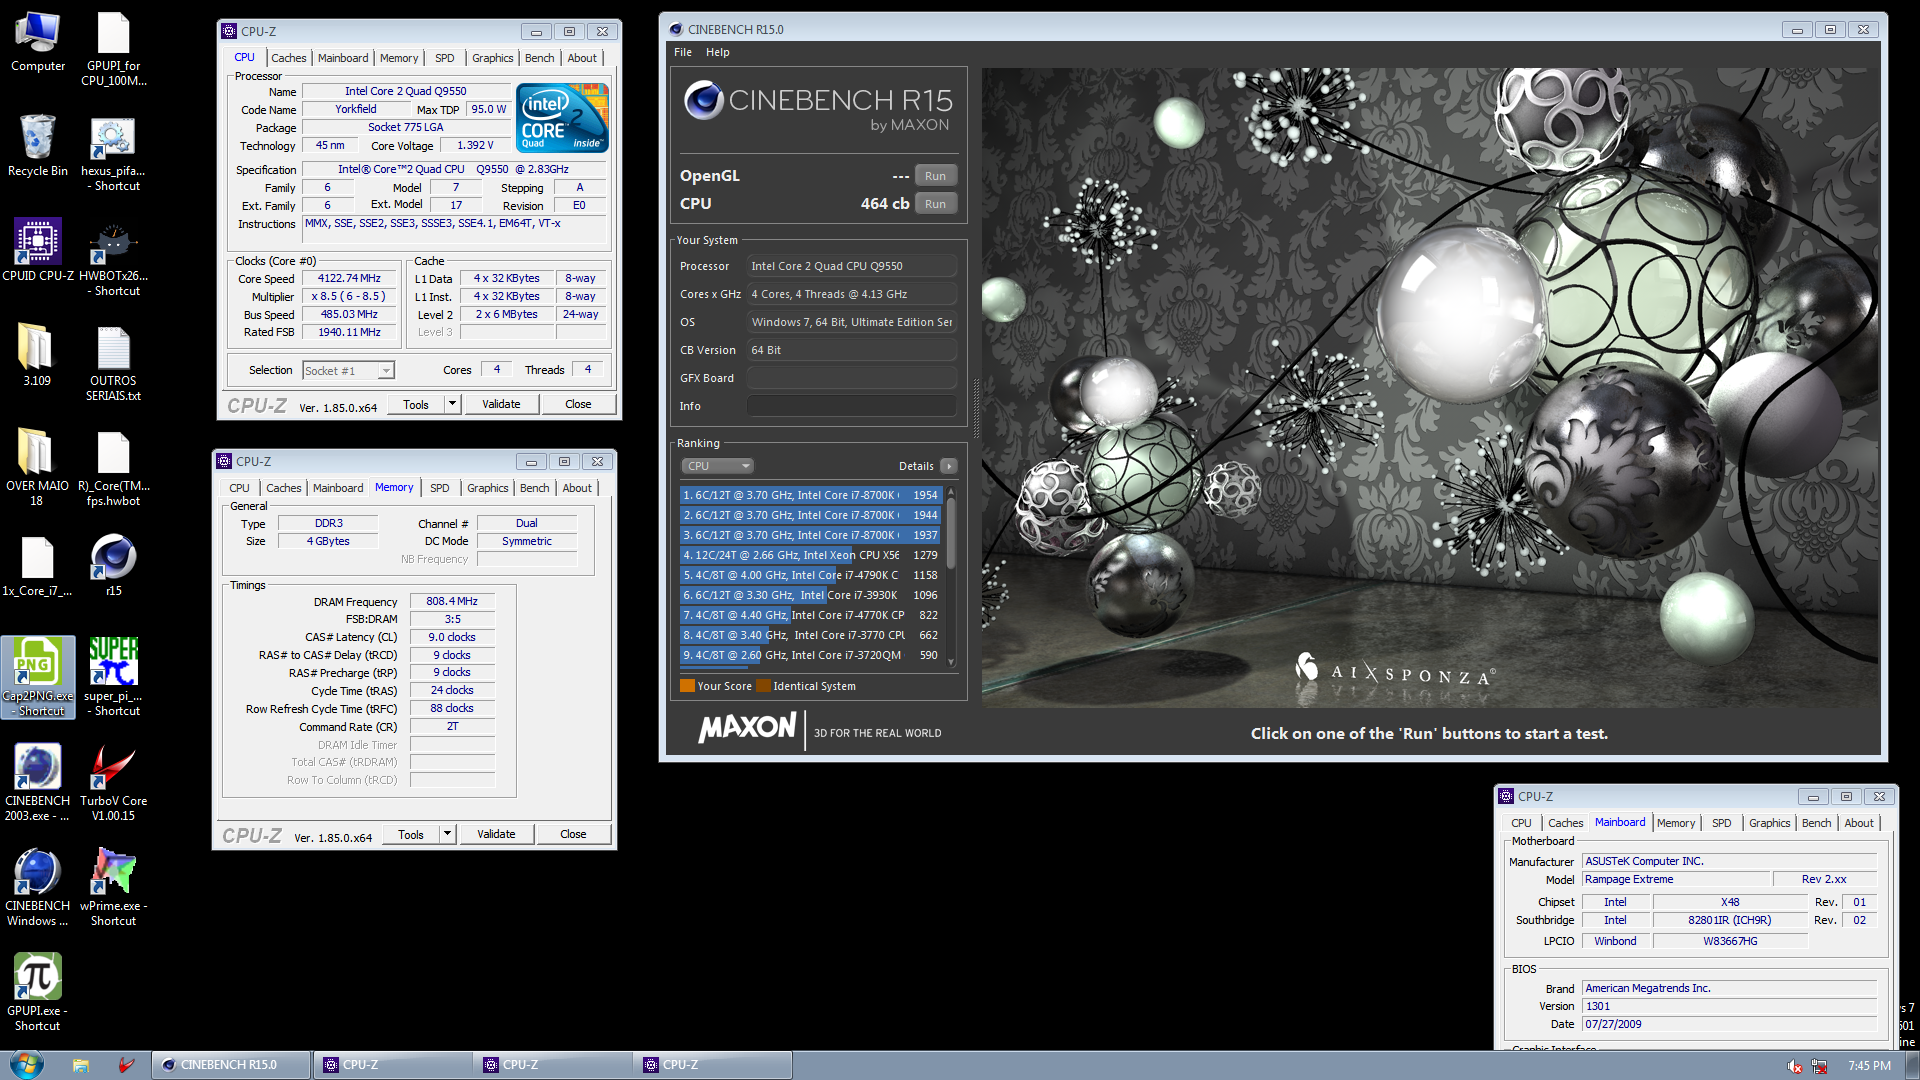This screenshot has width=1920, height=1080.
Task: Open Windows Explorer from the taskbar
Action: [81, 1065]
